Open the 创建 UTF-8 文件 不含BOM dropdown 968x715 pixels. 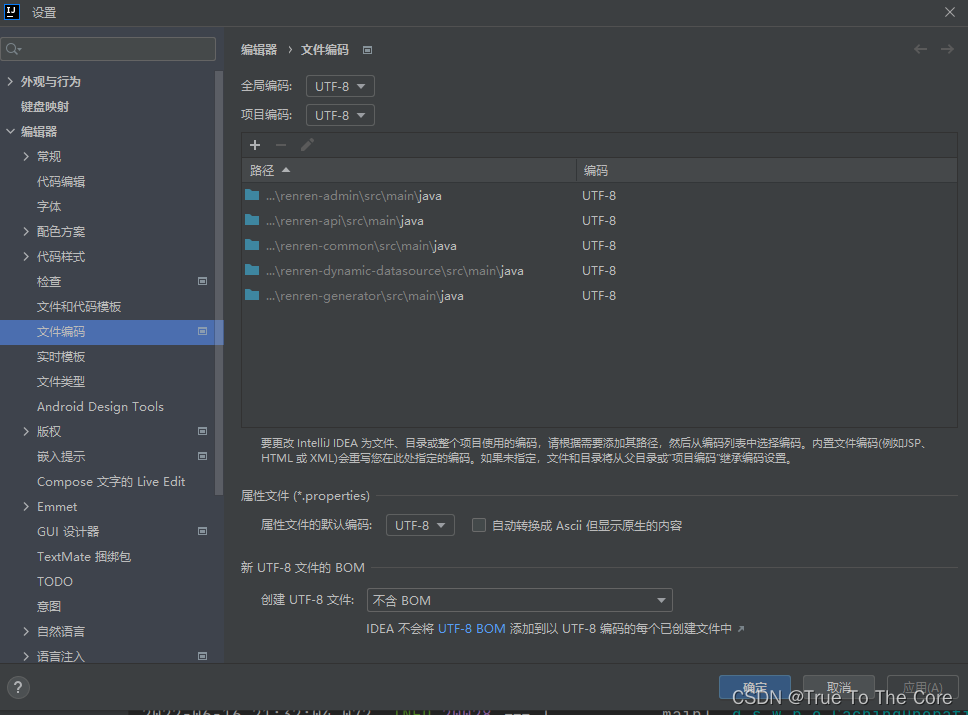click(519, 600)
